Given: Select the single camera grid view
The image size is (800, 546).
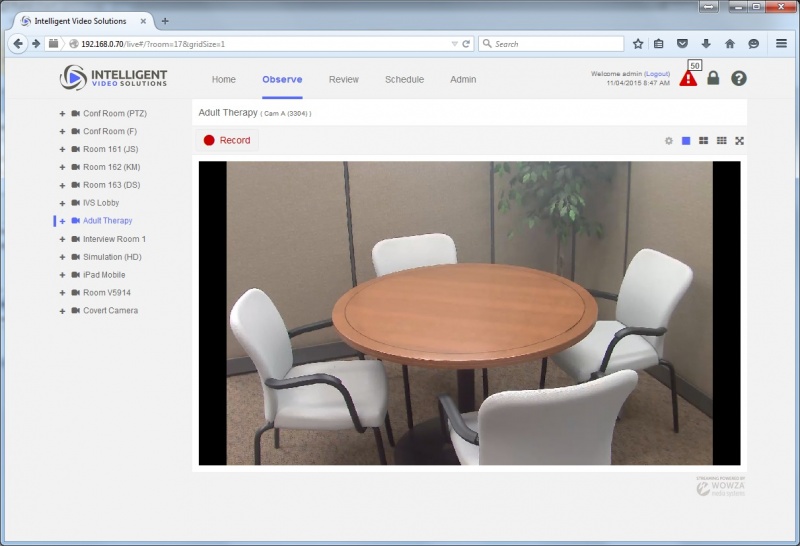Looking at the screenshot, I should pos(686,141).
